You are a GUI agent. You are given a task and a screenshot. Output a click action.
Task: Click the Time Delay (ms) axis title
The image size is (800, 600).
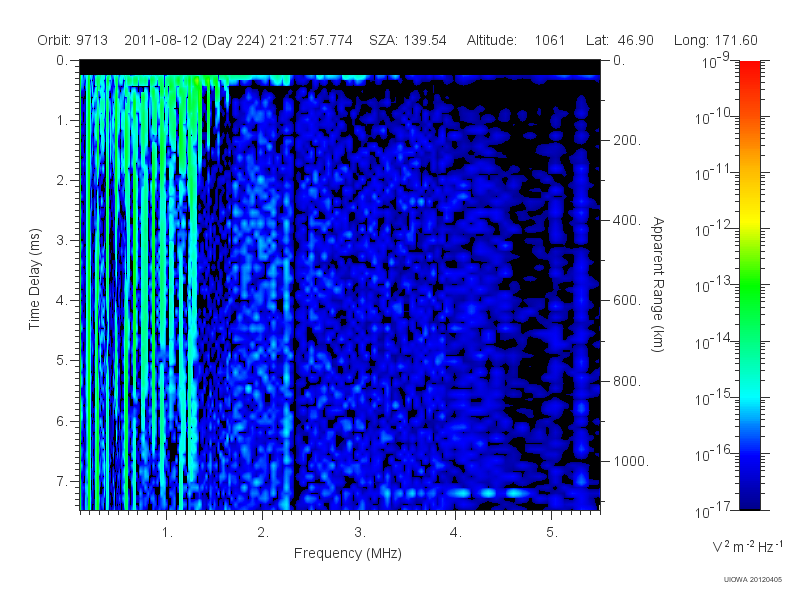point(34,279)
